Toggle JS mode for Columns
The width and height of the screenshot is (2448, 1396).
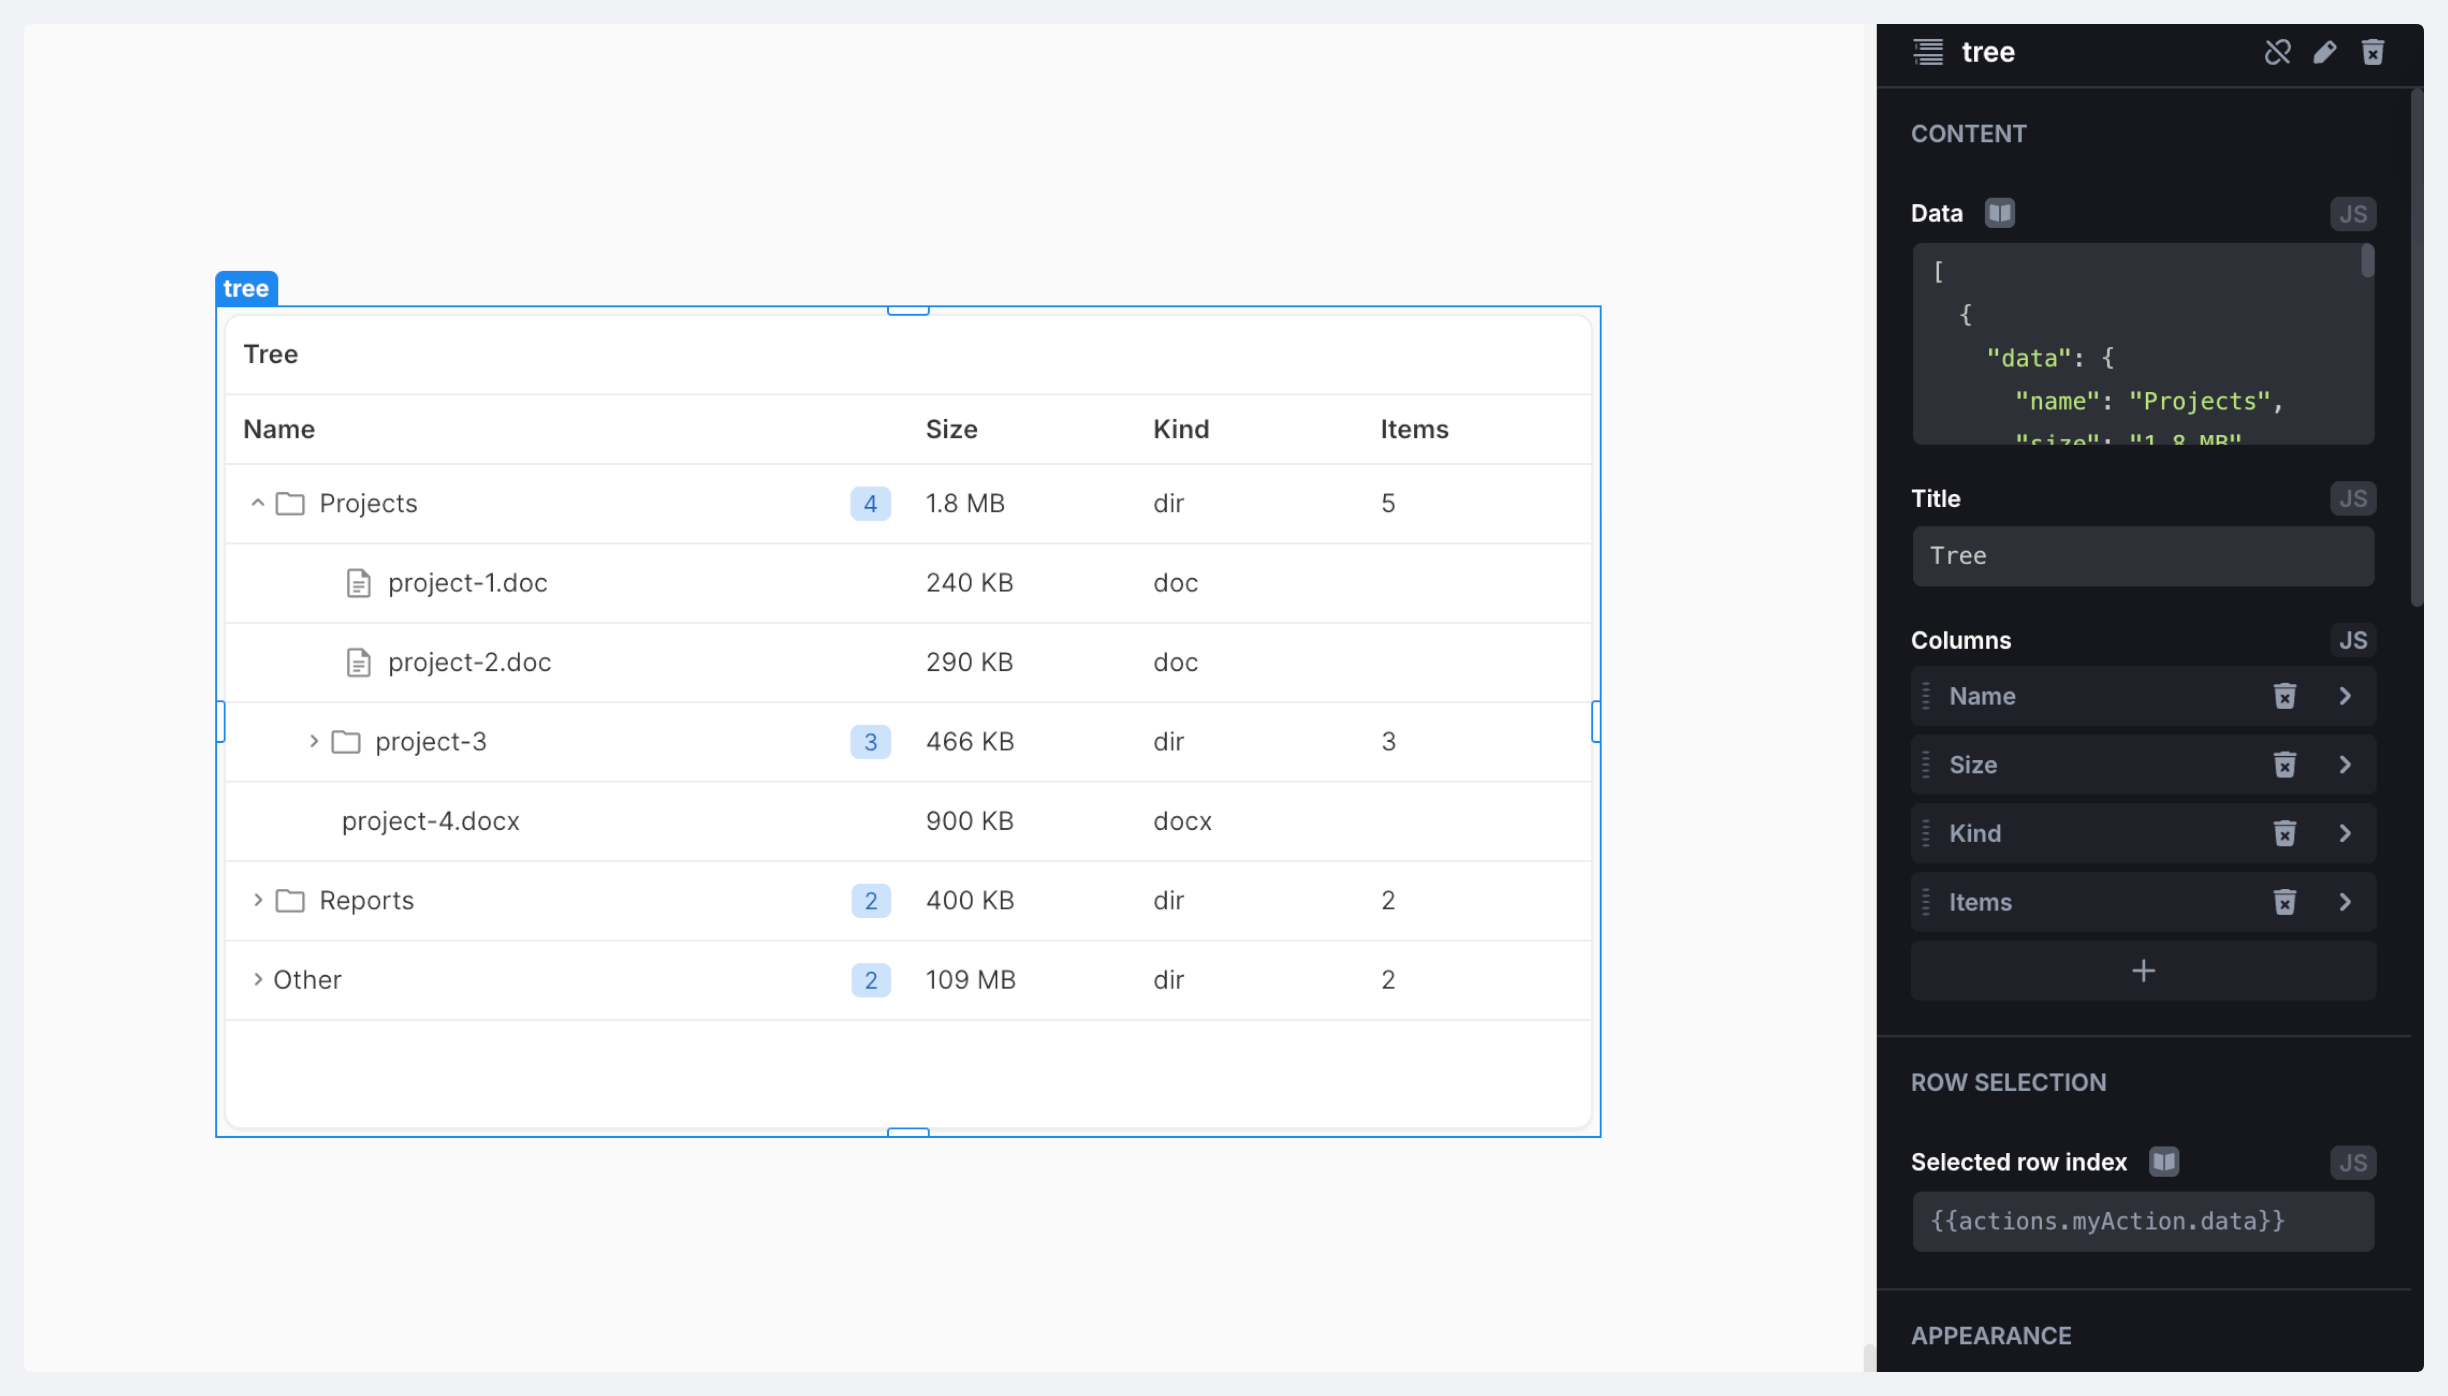point(2352,641)
